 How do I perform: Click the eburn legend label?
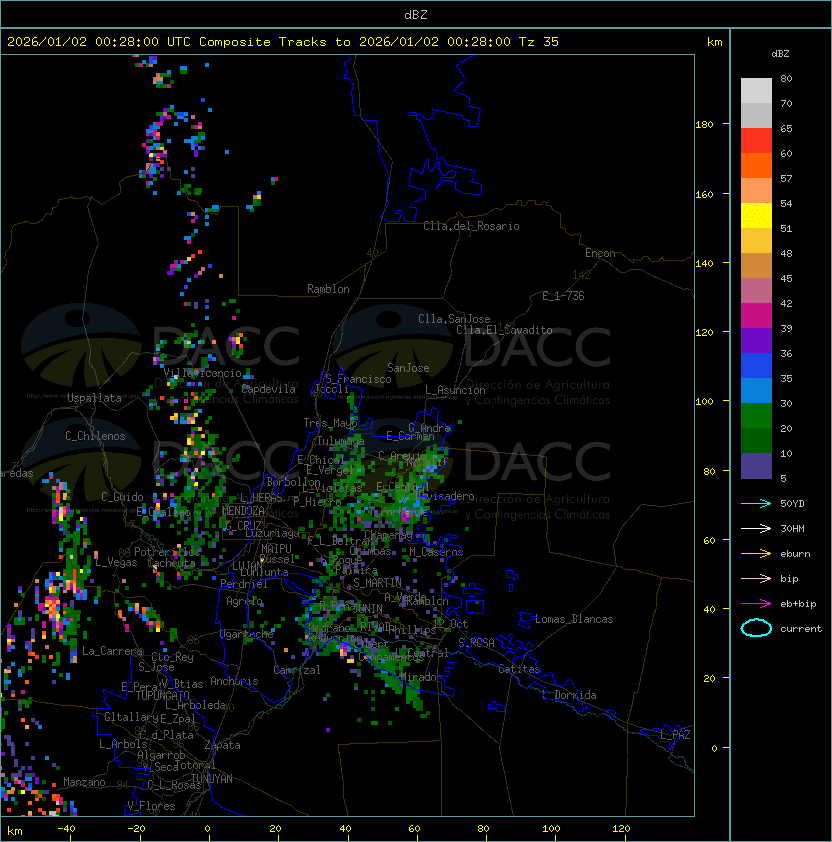coord(795,554)
